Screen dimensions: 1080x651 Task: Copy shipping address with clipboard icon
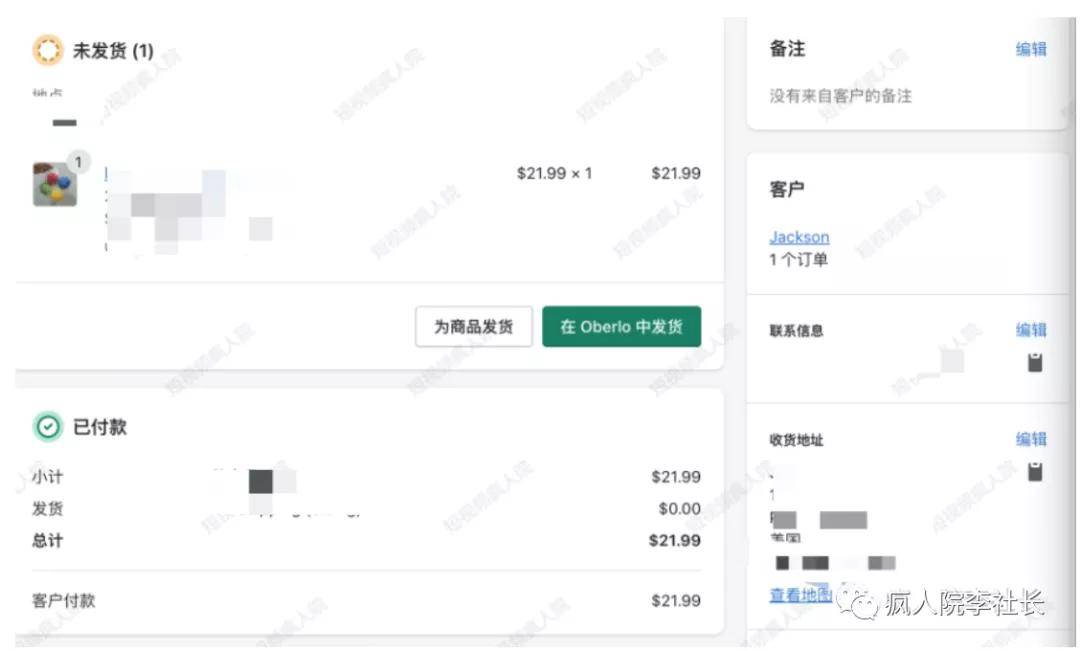1035,471
